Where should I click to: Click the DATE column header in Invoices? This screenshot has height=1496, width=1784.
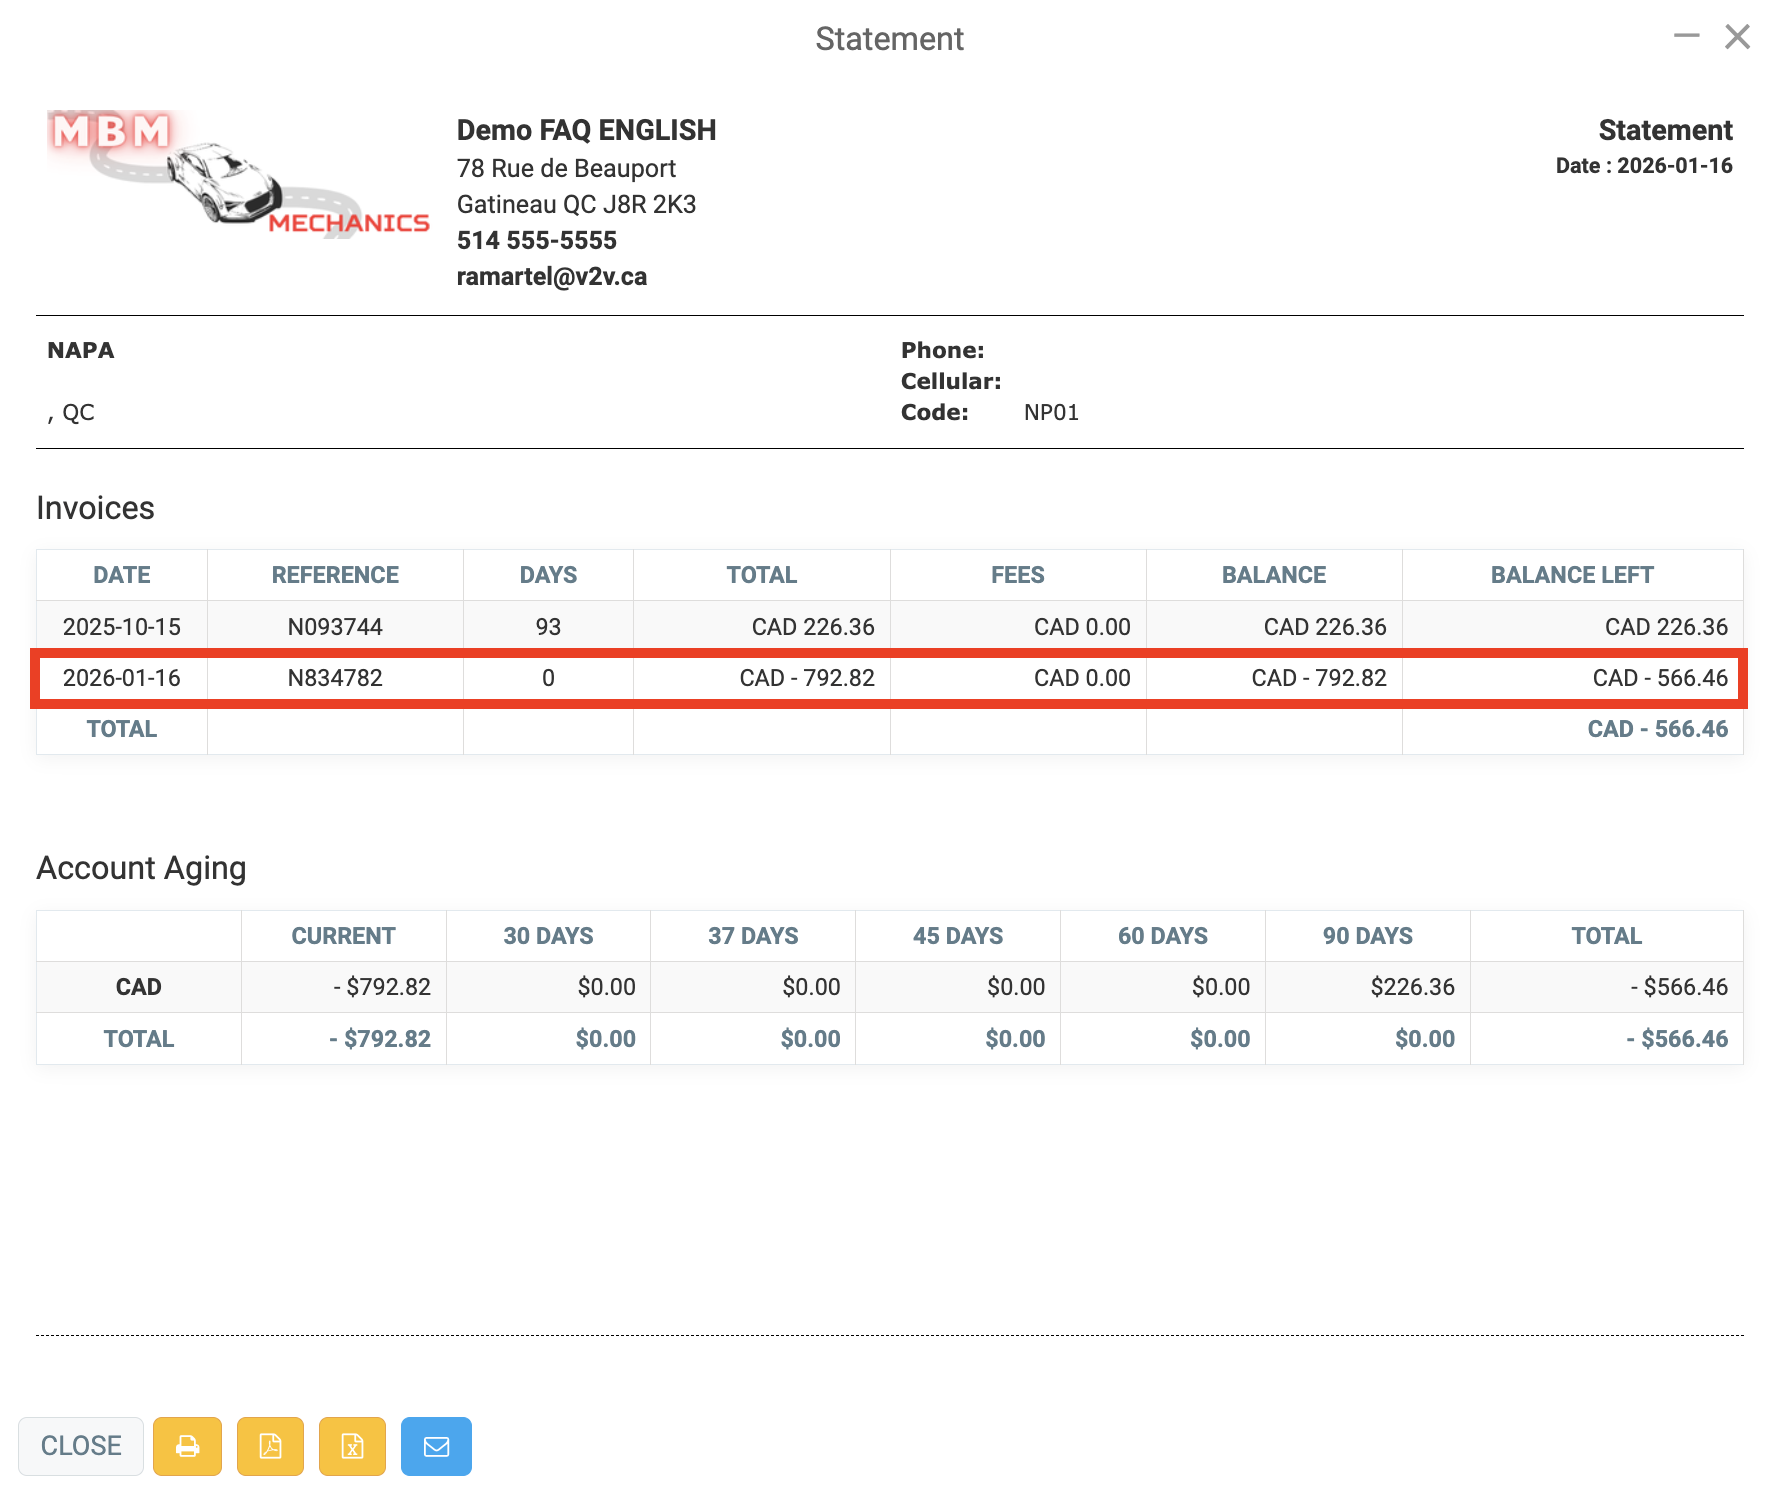click(122, 575)
